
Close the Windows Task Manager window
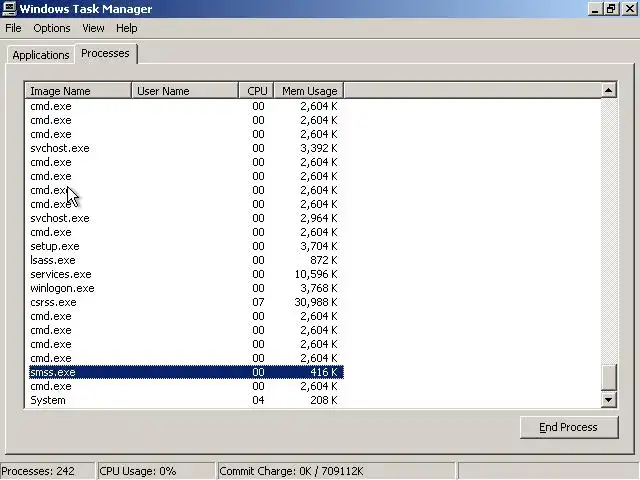[x=630, y=9]
